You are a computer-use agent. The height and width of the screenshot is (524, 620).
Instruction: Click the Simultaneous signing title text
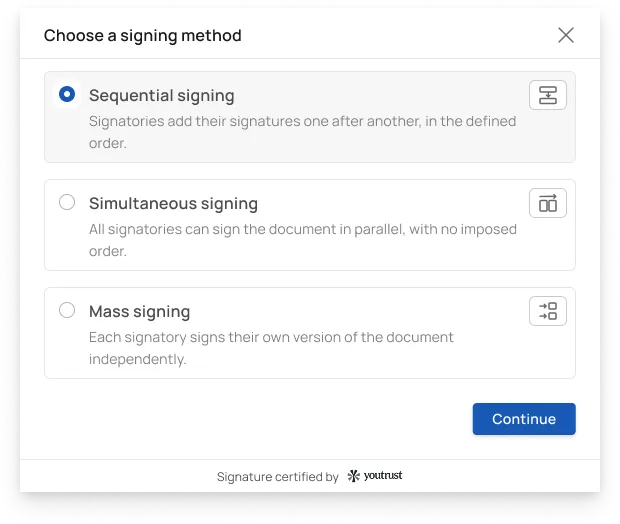point(173,204)
